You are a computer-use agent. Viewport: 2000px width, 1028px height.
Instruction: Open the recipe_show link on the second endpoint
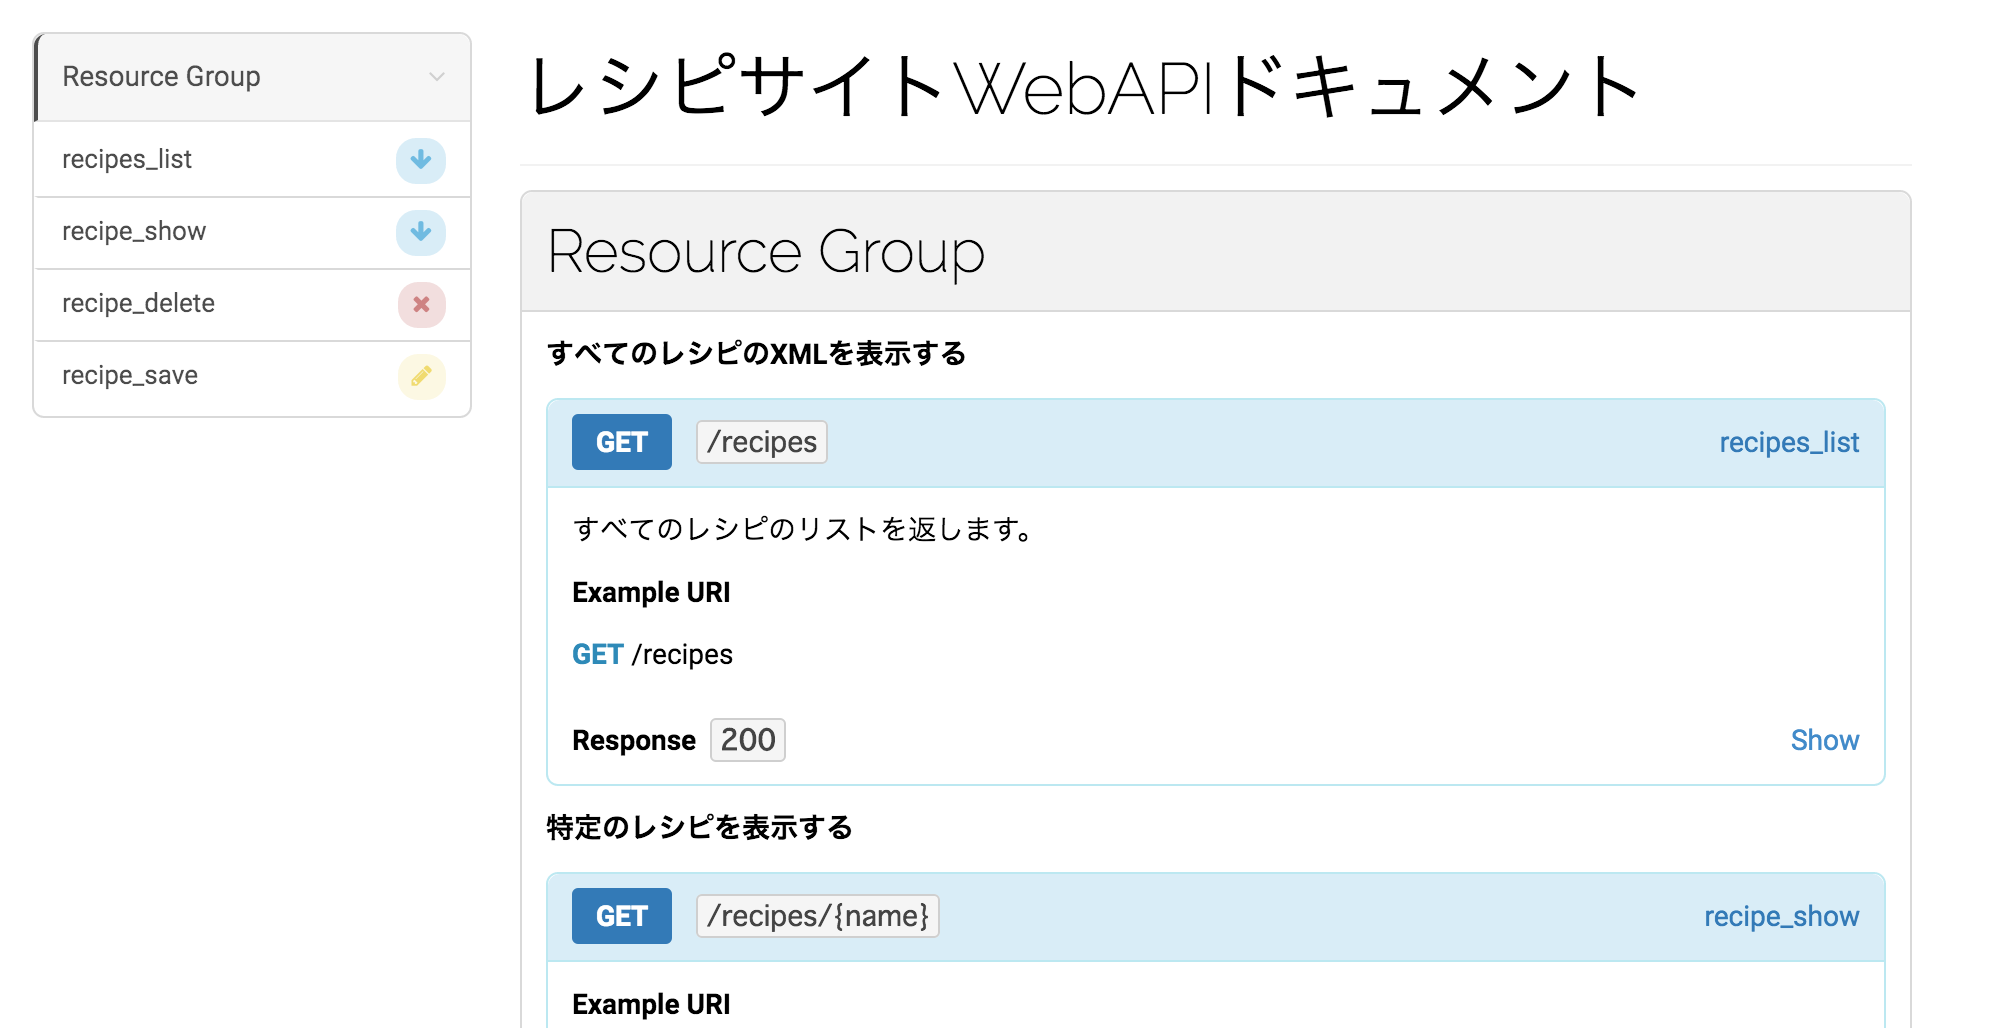(1781, 915)
